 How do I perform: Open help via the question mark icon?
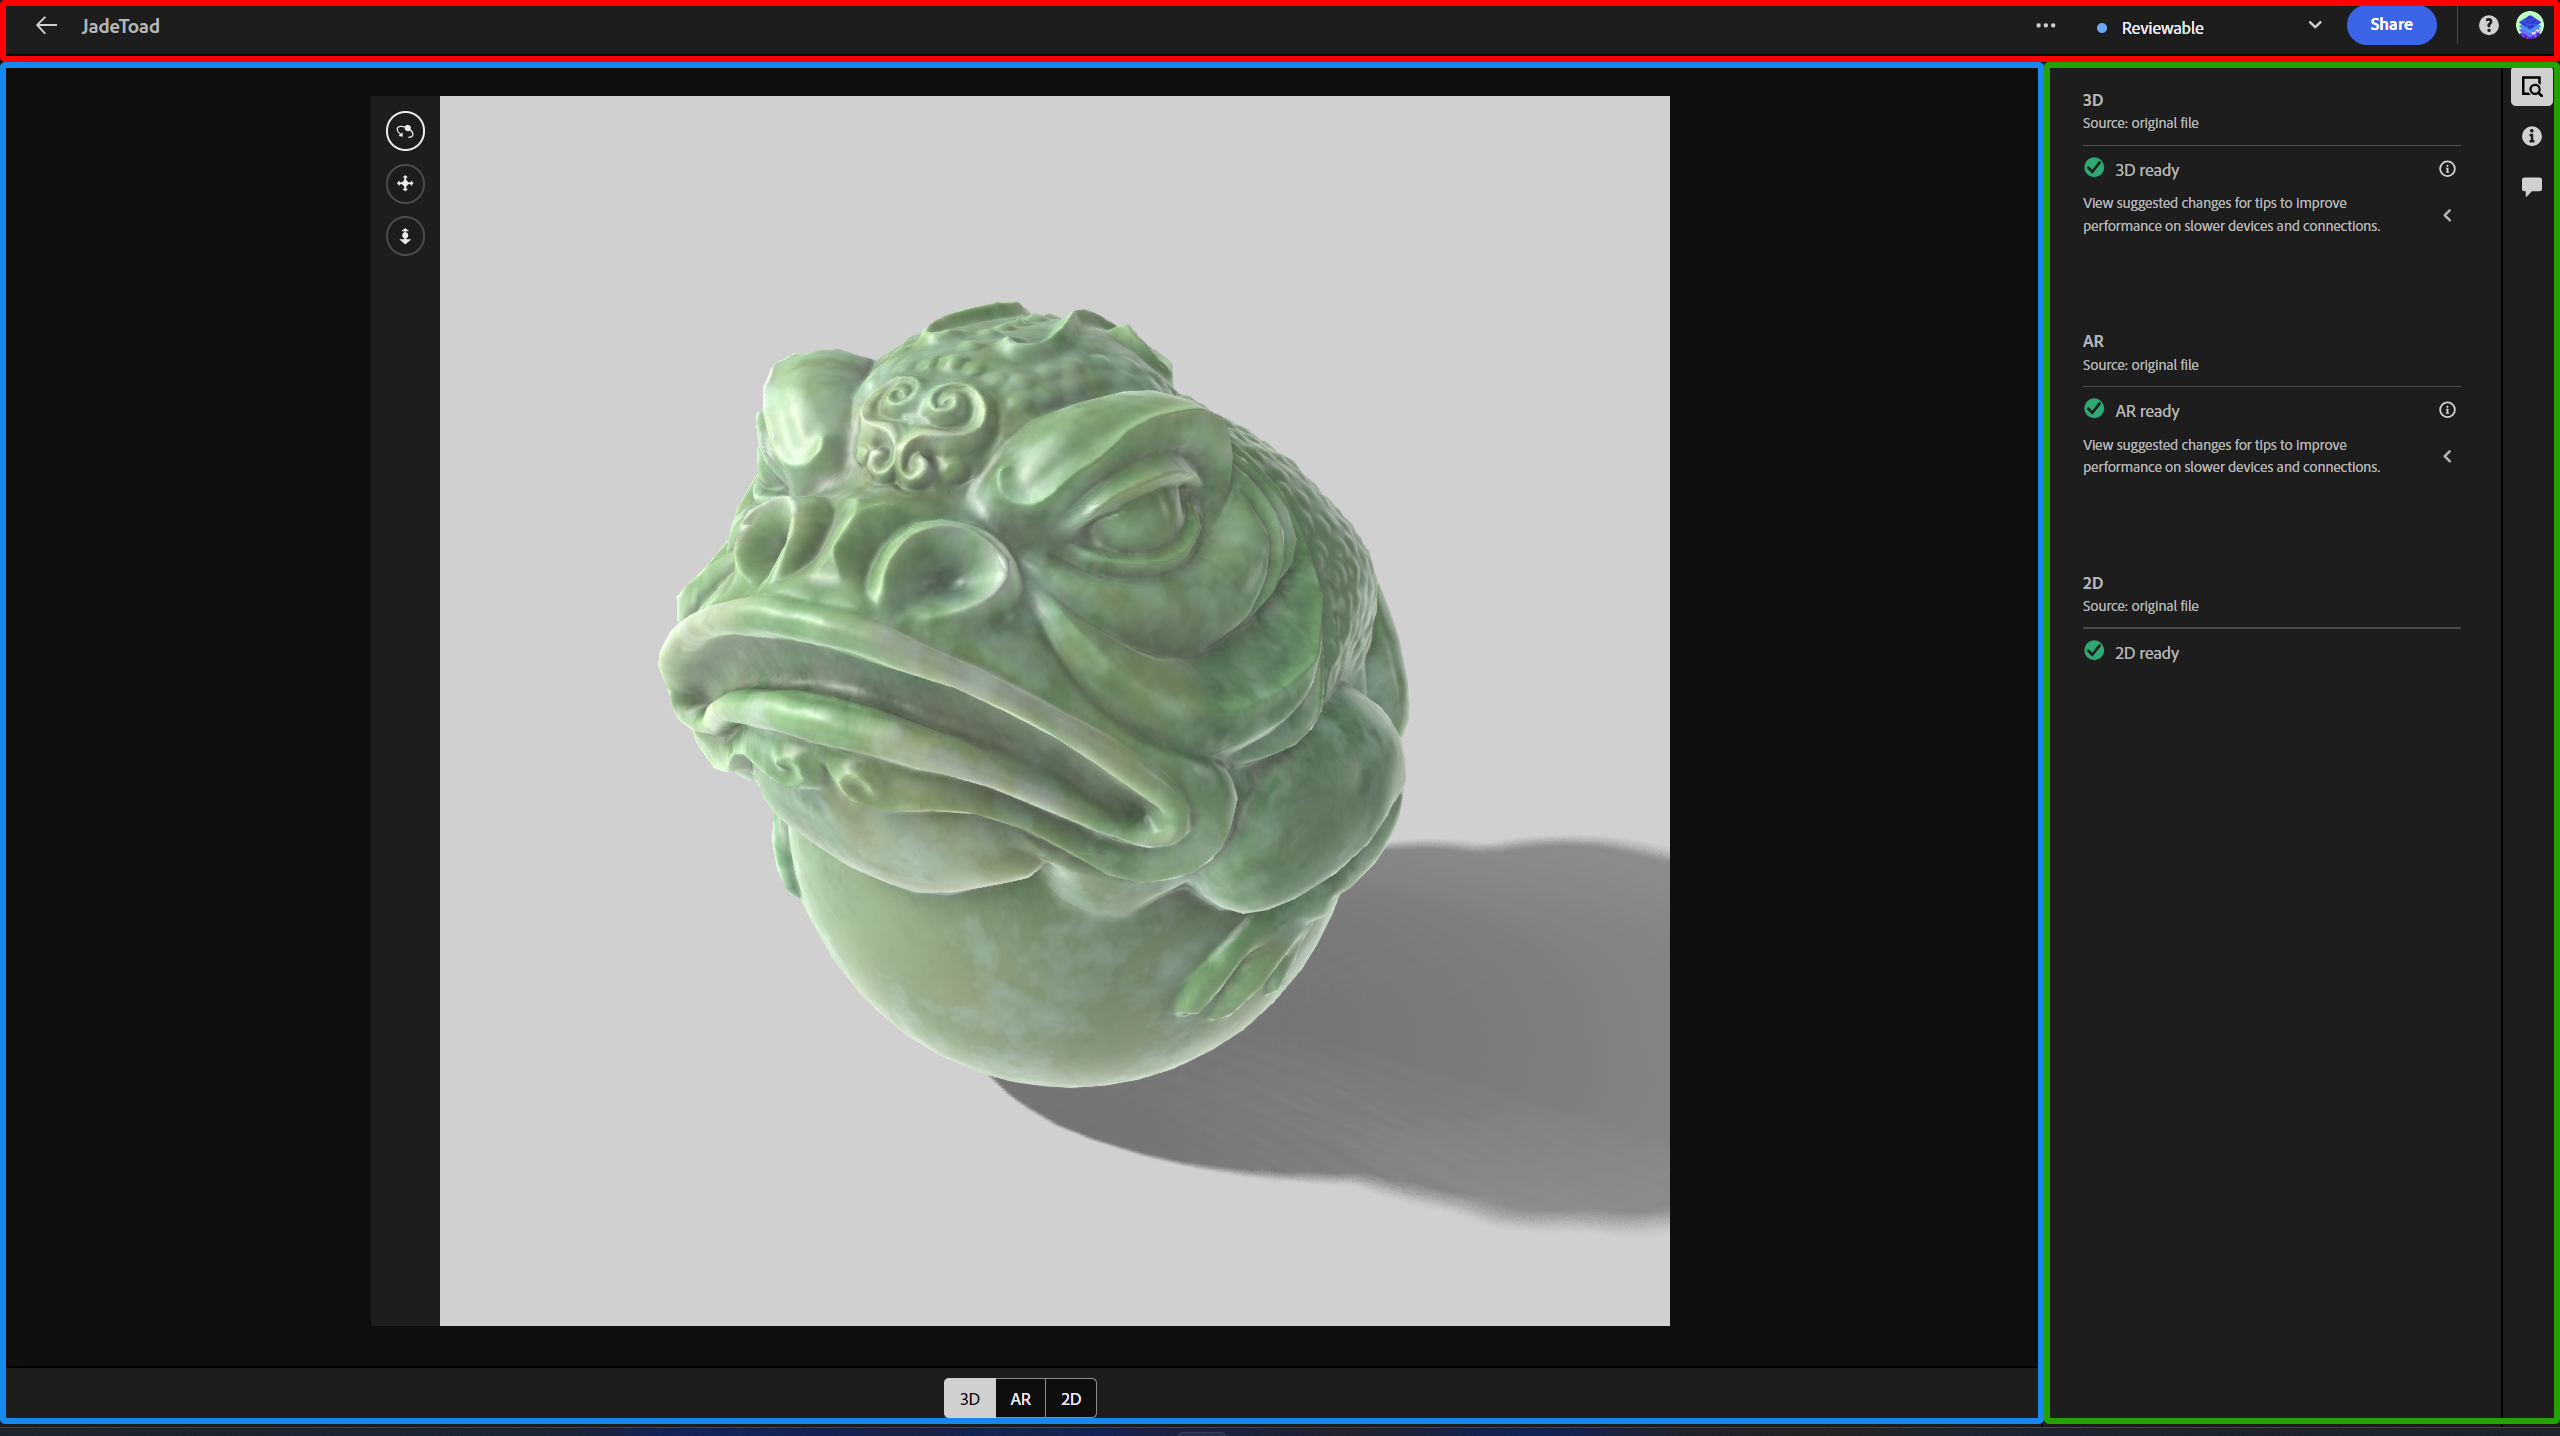click(2487, 25)
